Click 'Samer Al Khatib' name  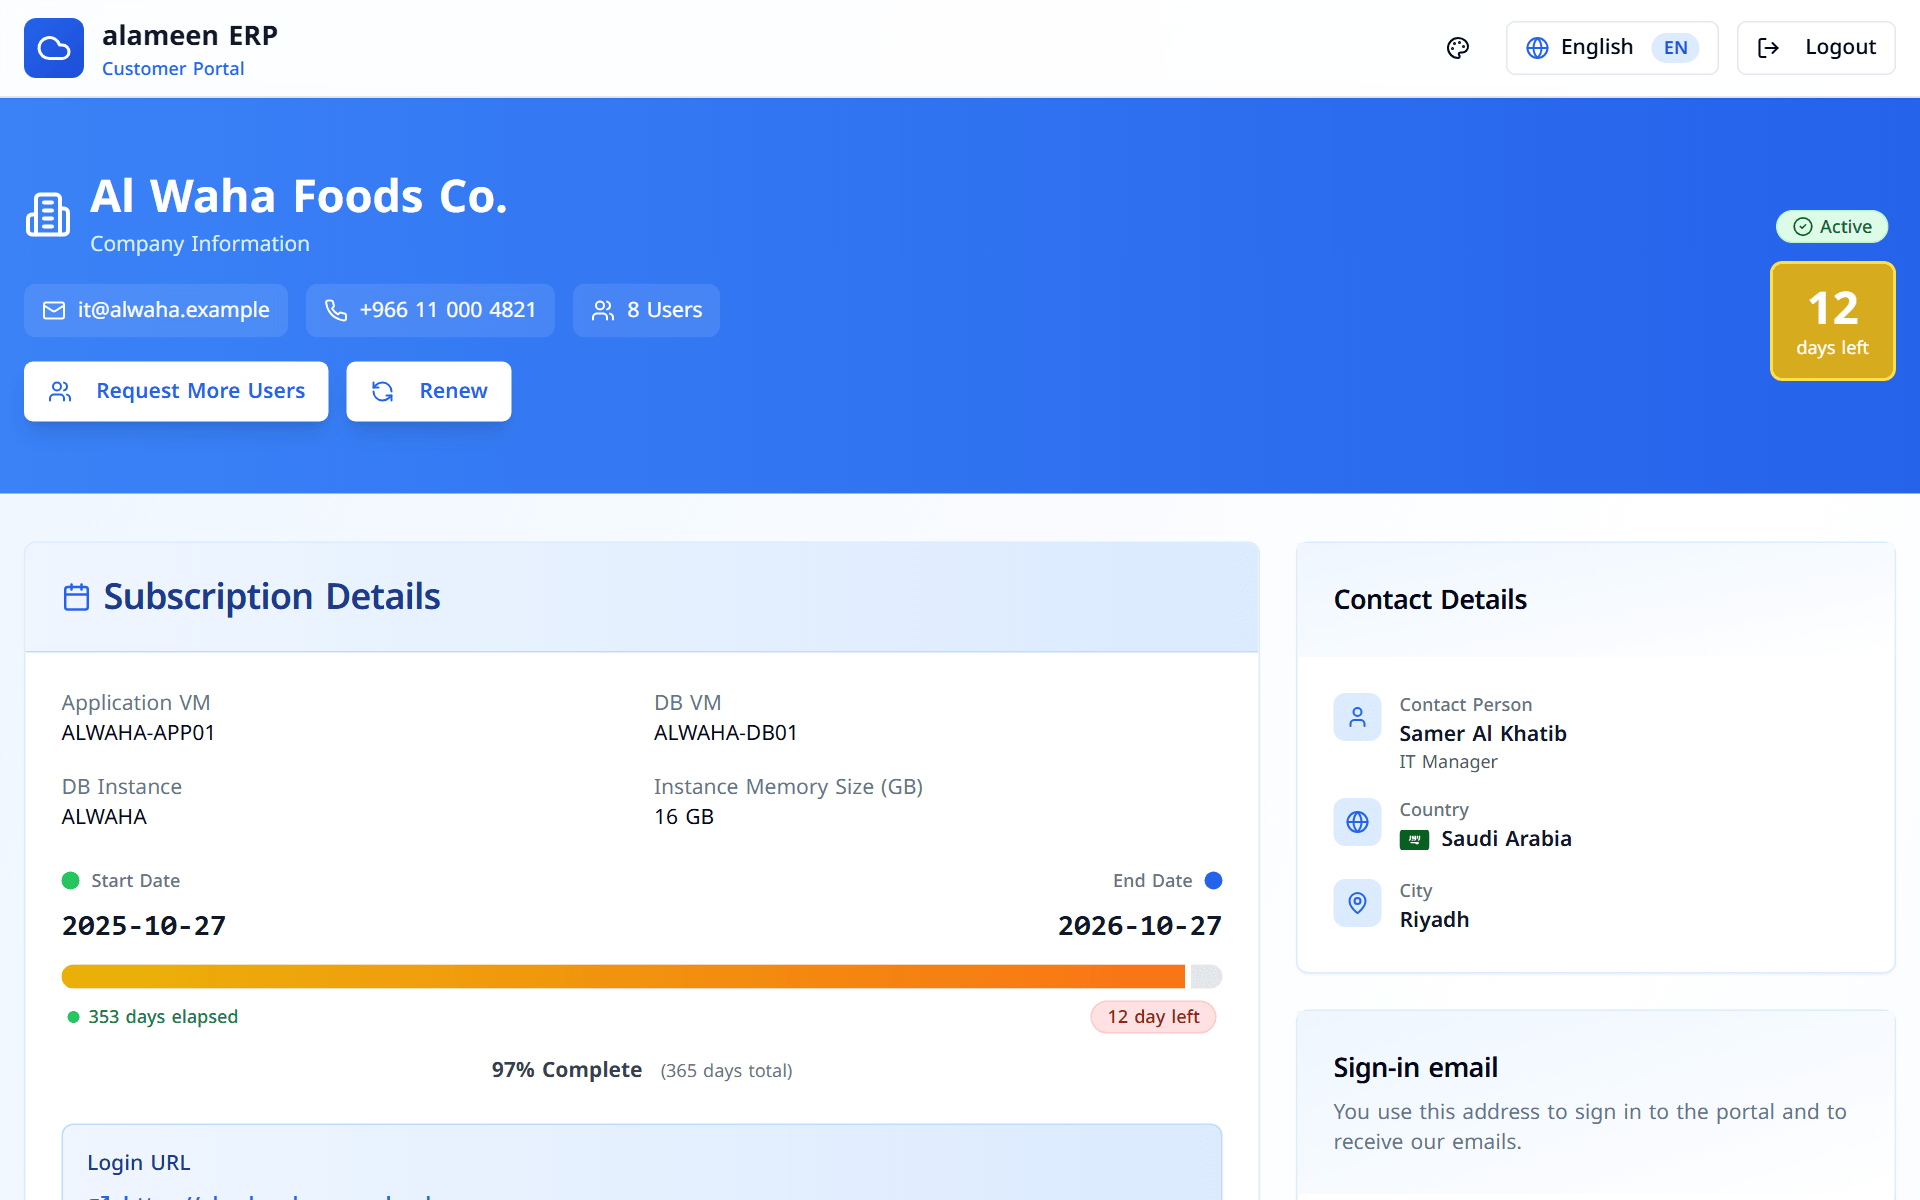tap(1483, 734)
